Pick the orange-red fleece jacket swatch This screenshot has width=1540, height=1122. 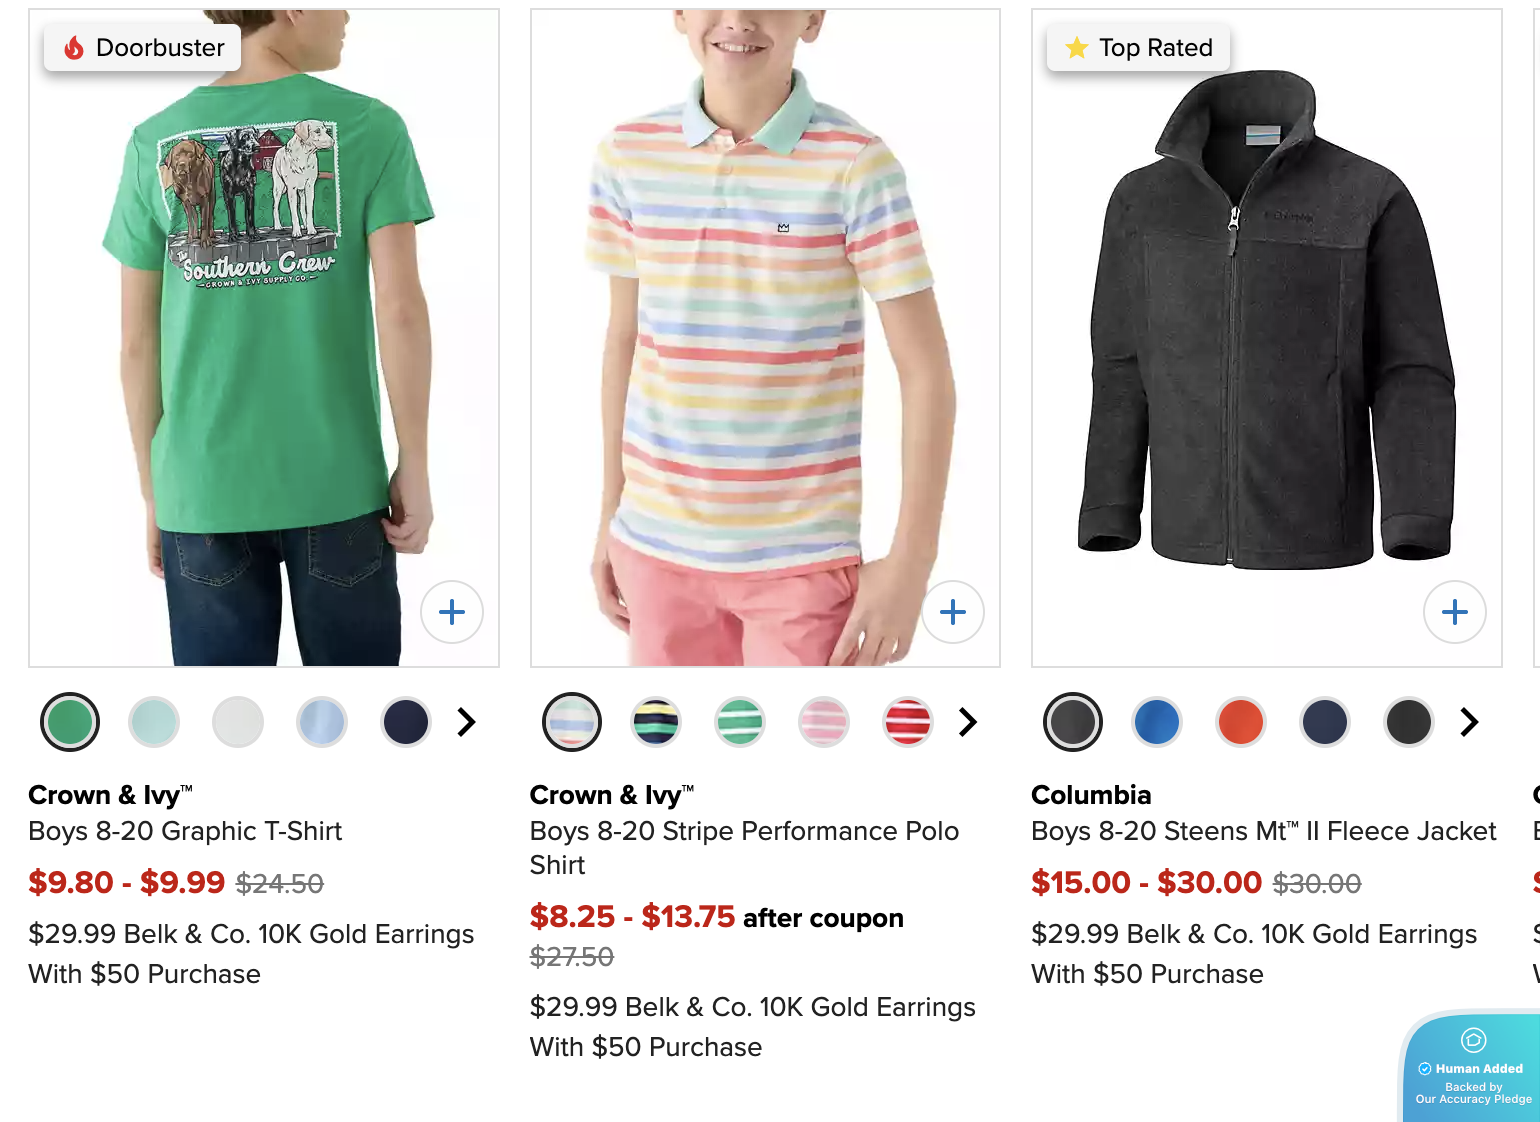1241,722
